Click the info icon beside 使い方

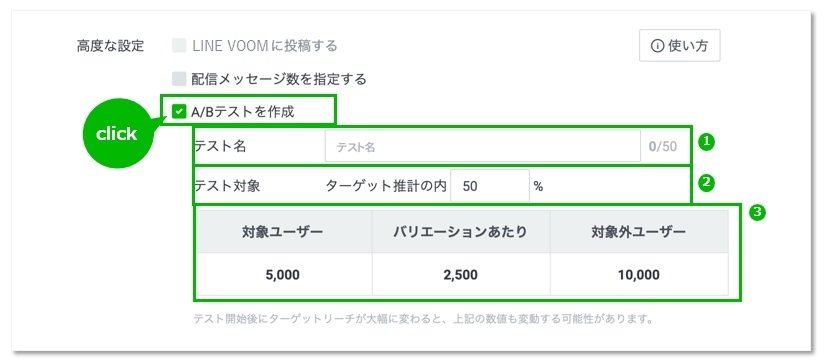click(x=656, y=46)
